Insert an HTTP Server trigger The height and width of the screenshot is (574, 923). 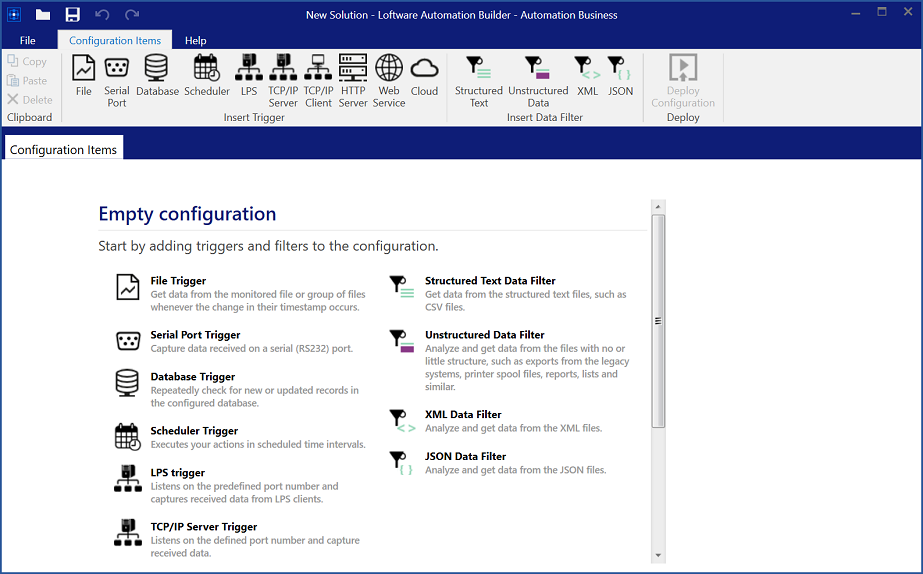click(353, 80)
